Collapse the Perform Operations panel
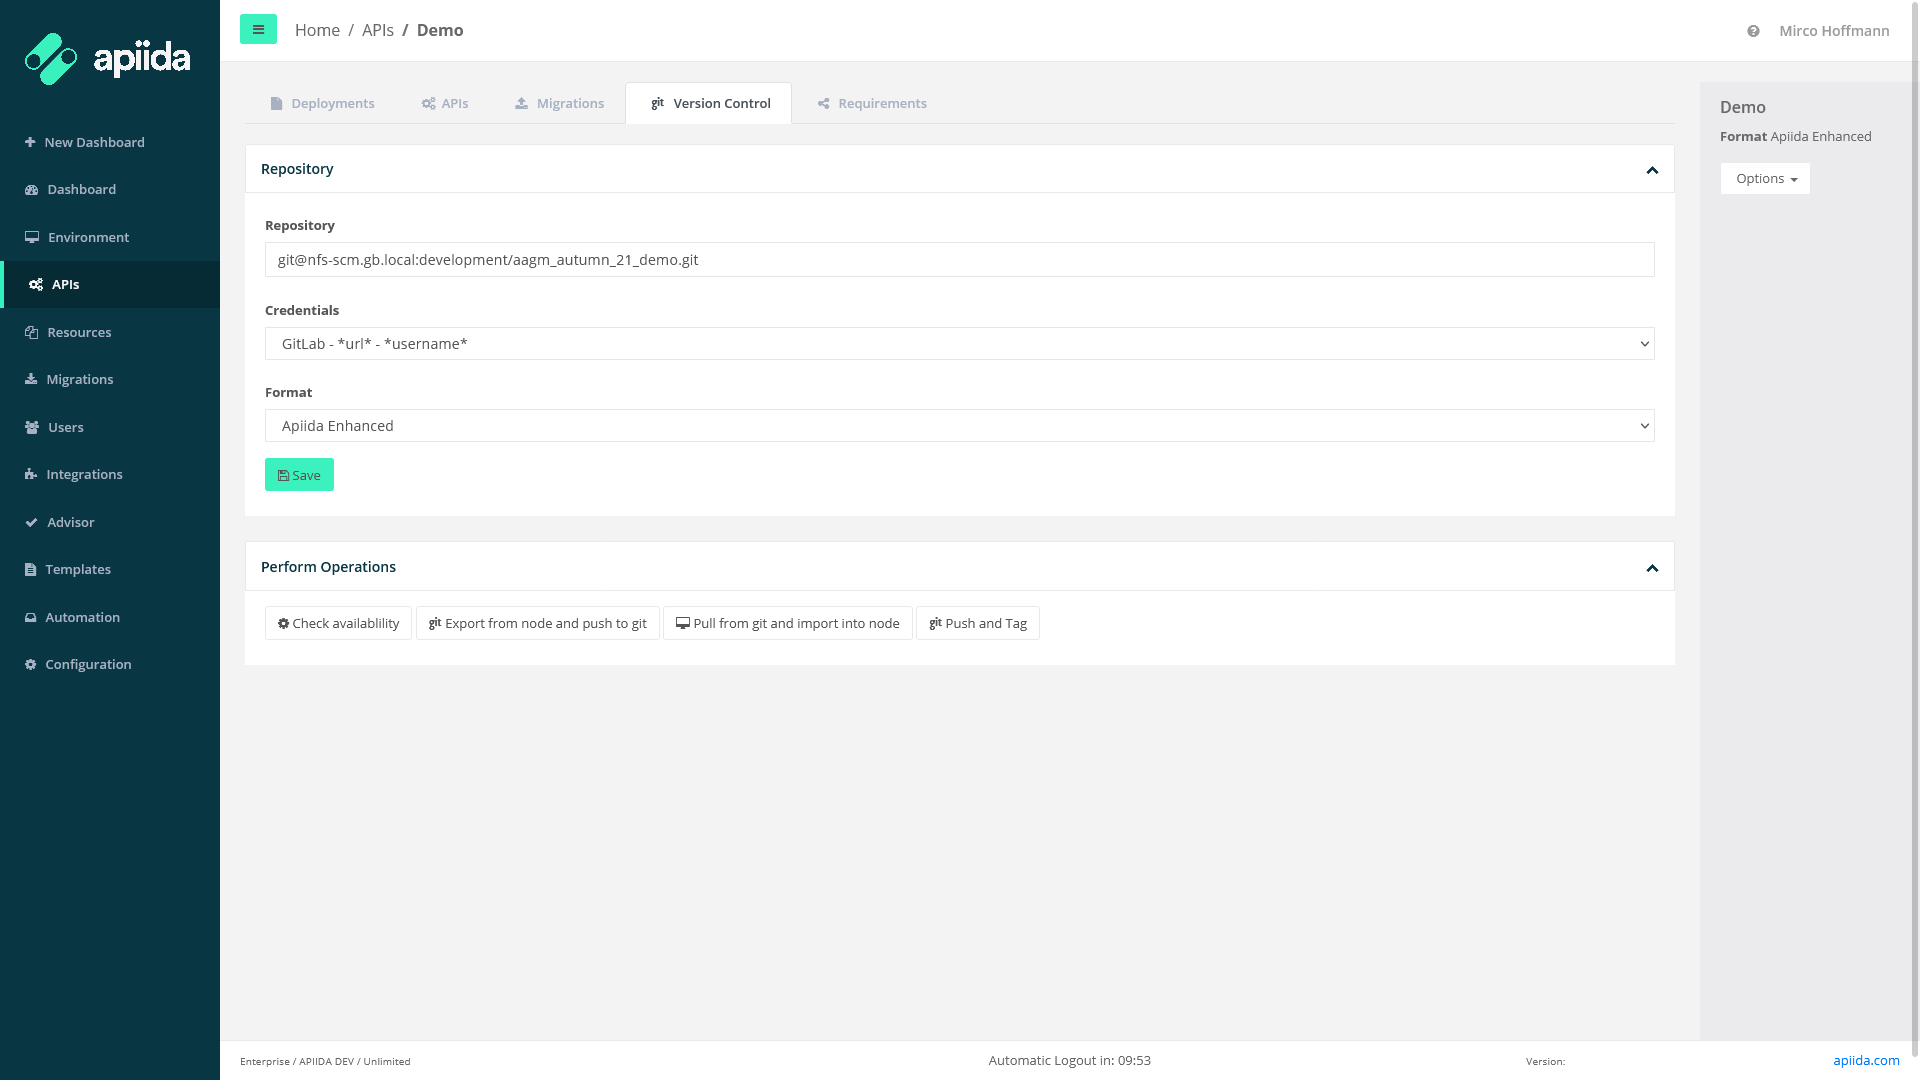This screenshot has height=1080, width=1920. (1652, 567)
